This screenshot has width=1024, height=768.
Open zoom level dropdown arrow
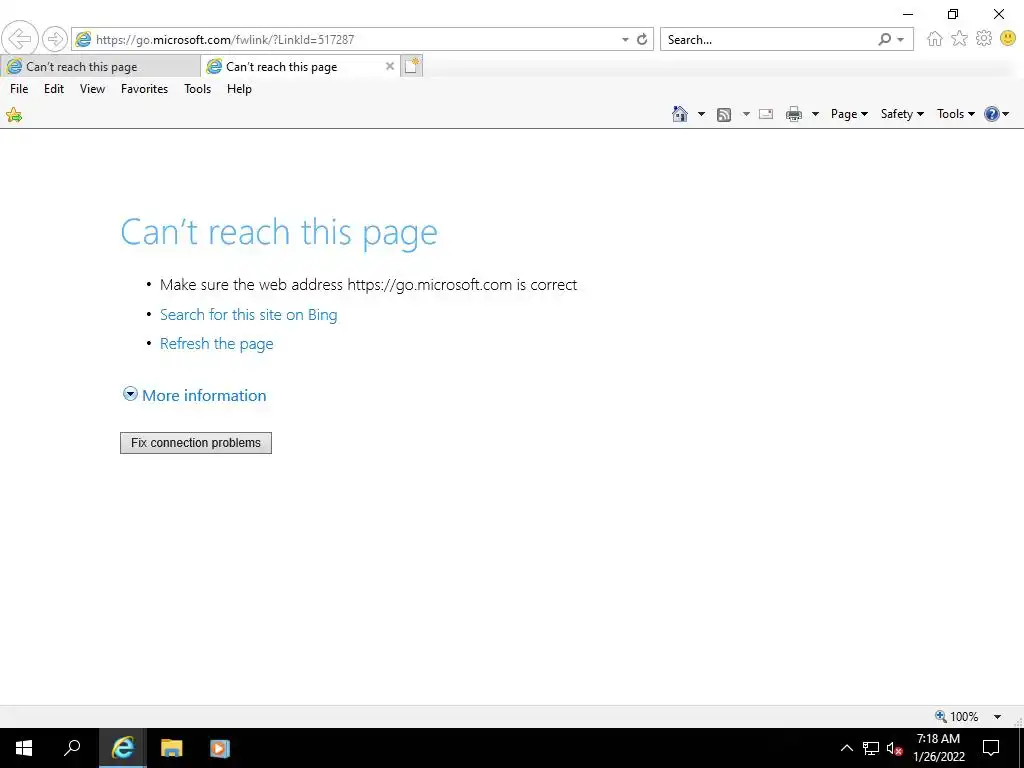point(997,717)
